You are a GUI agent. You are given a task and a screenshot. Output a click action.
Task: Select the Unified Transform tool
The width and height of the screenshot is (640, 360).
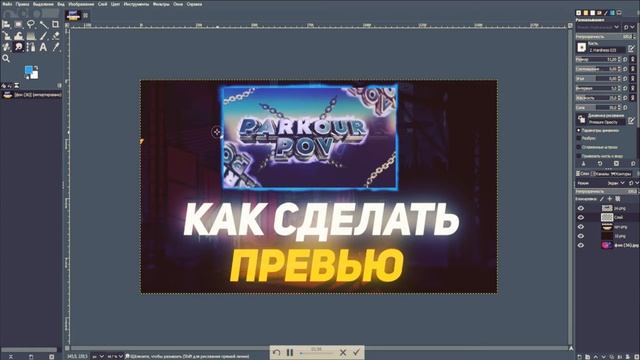6,36
